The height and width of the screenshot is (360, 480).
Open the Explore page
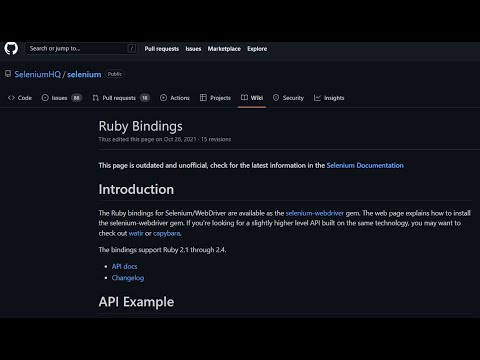coord(257,49)
